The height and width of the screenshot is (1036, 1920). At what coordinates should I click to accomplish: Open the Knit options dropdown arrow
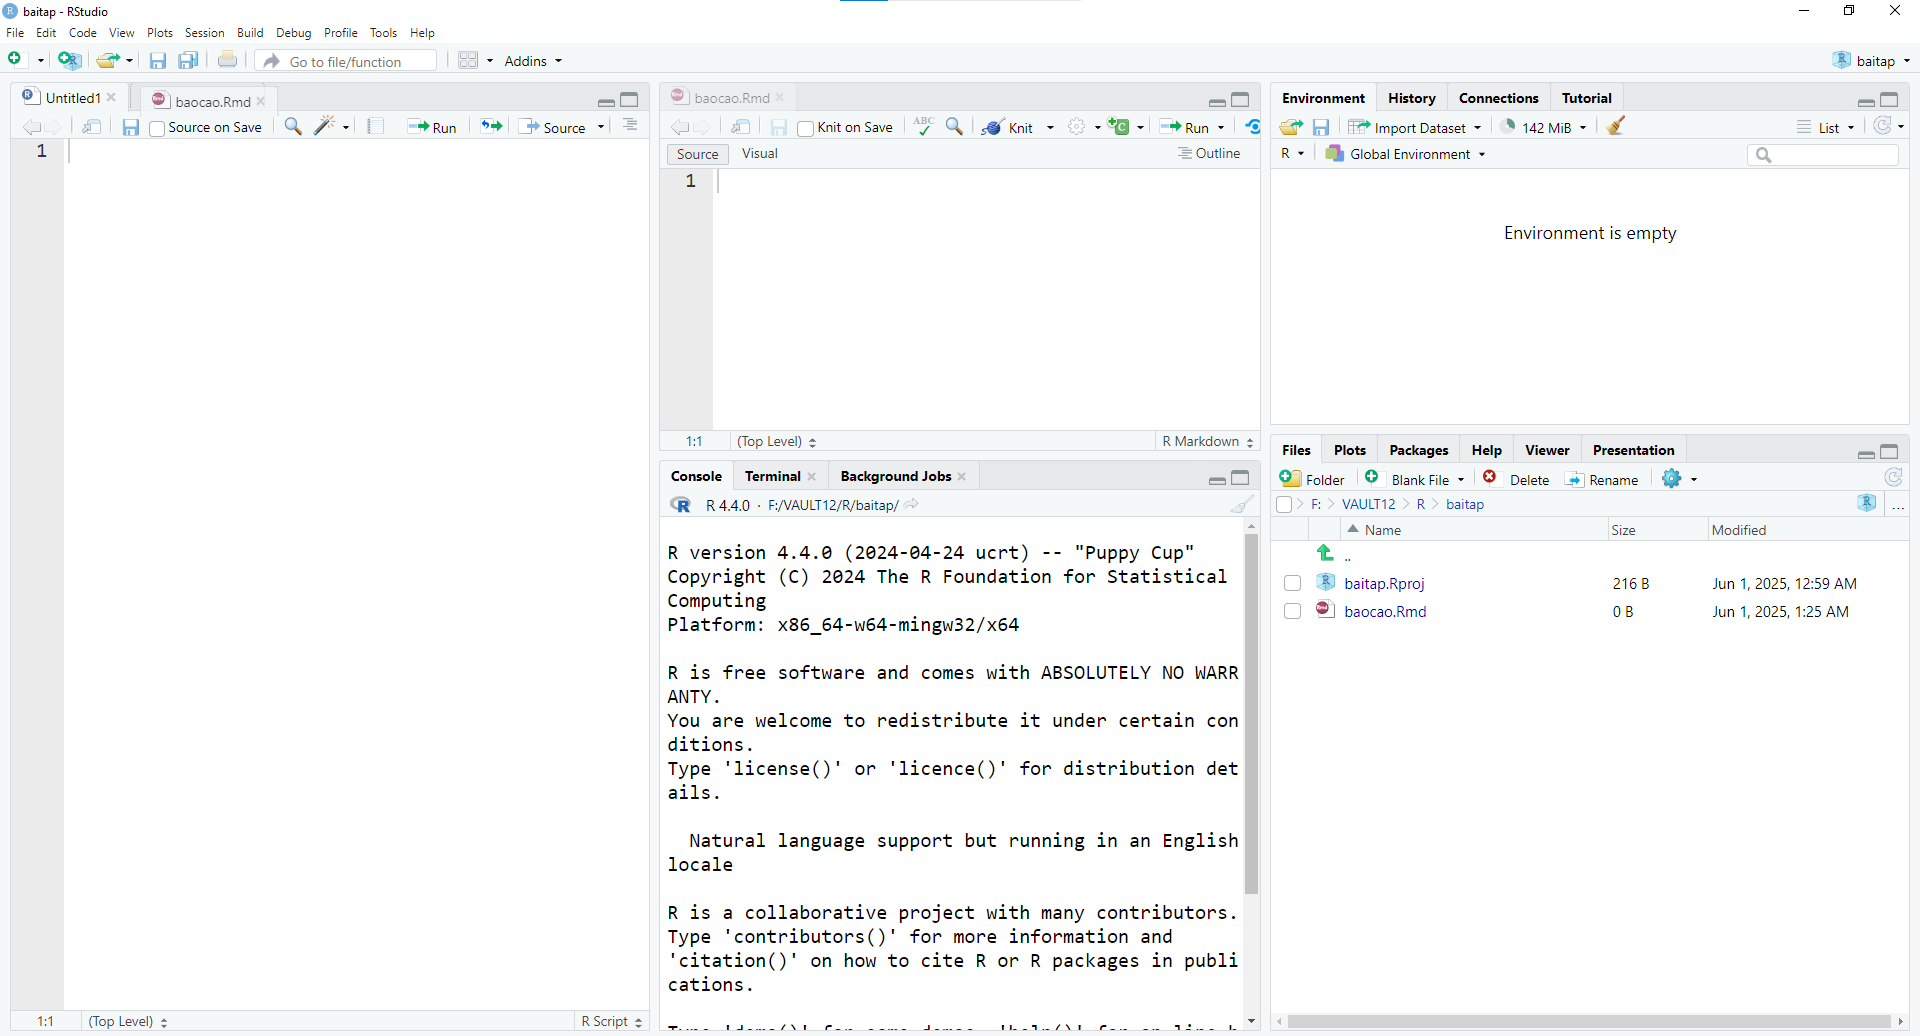[x=1050, y=127]
